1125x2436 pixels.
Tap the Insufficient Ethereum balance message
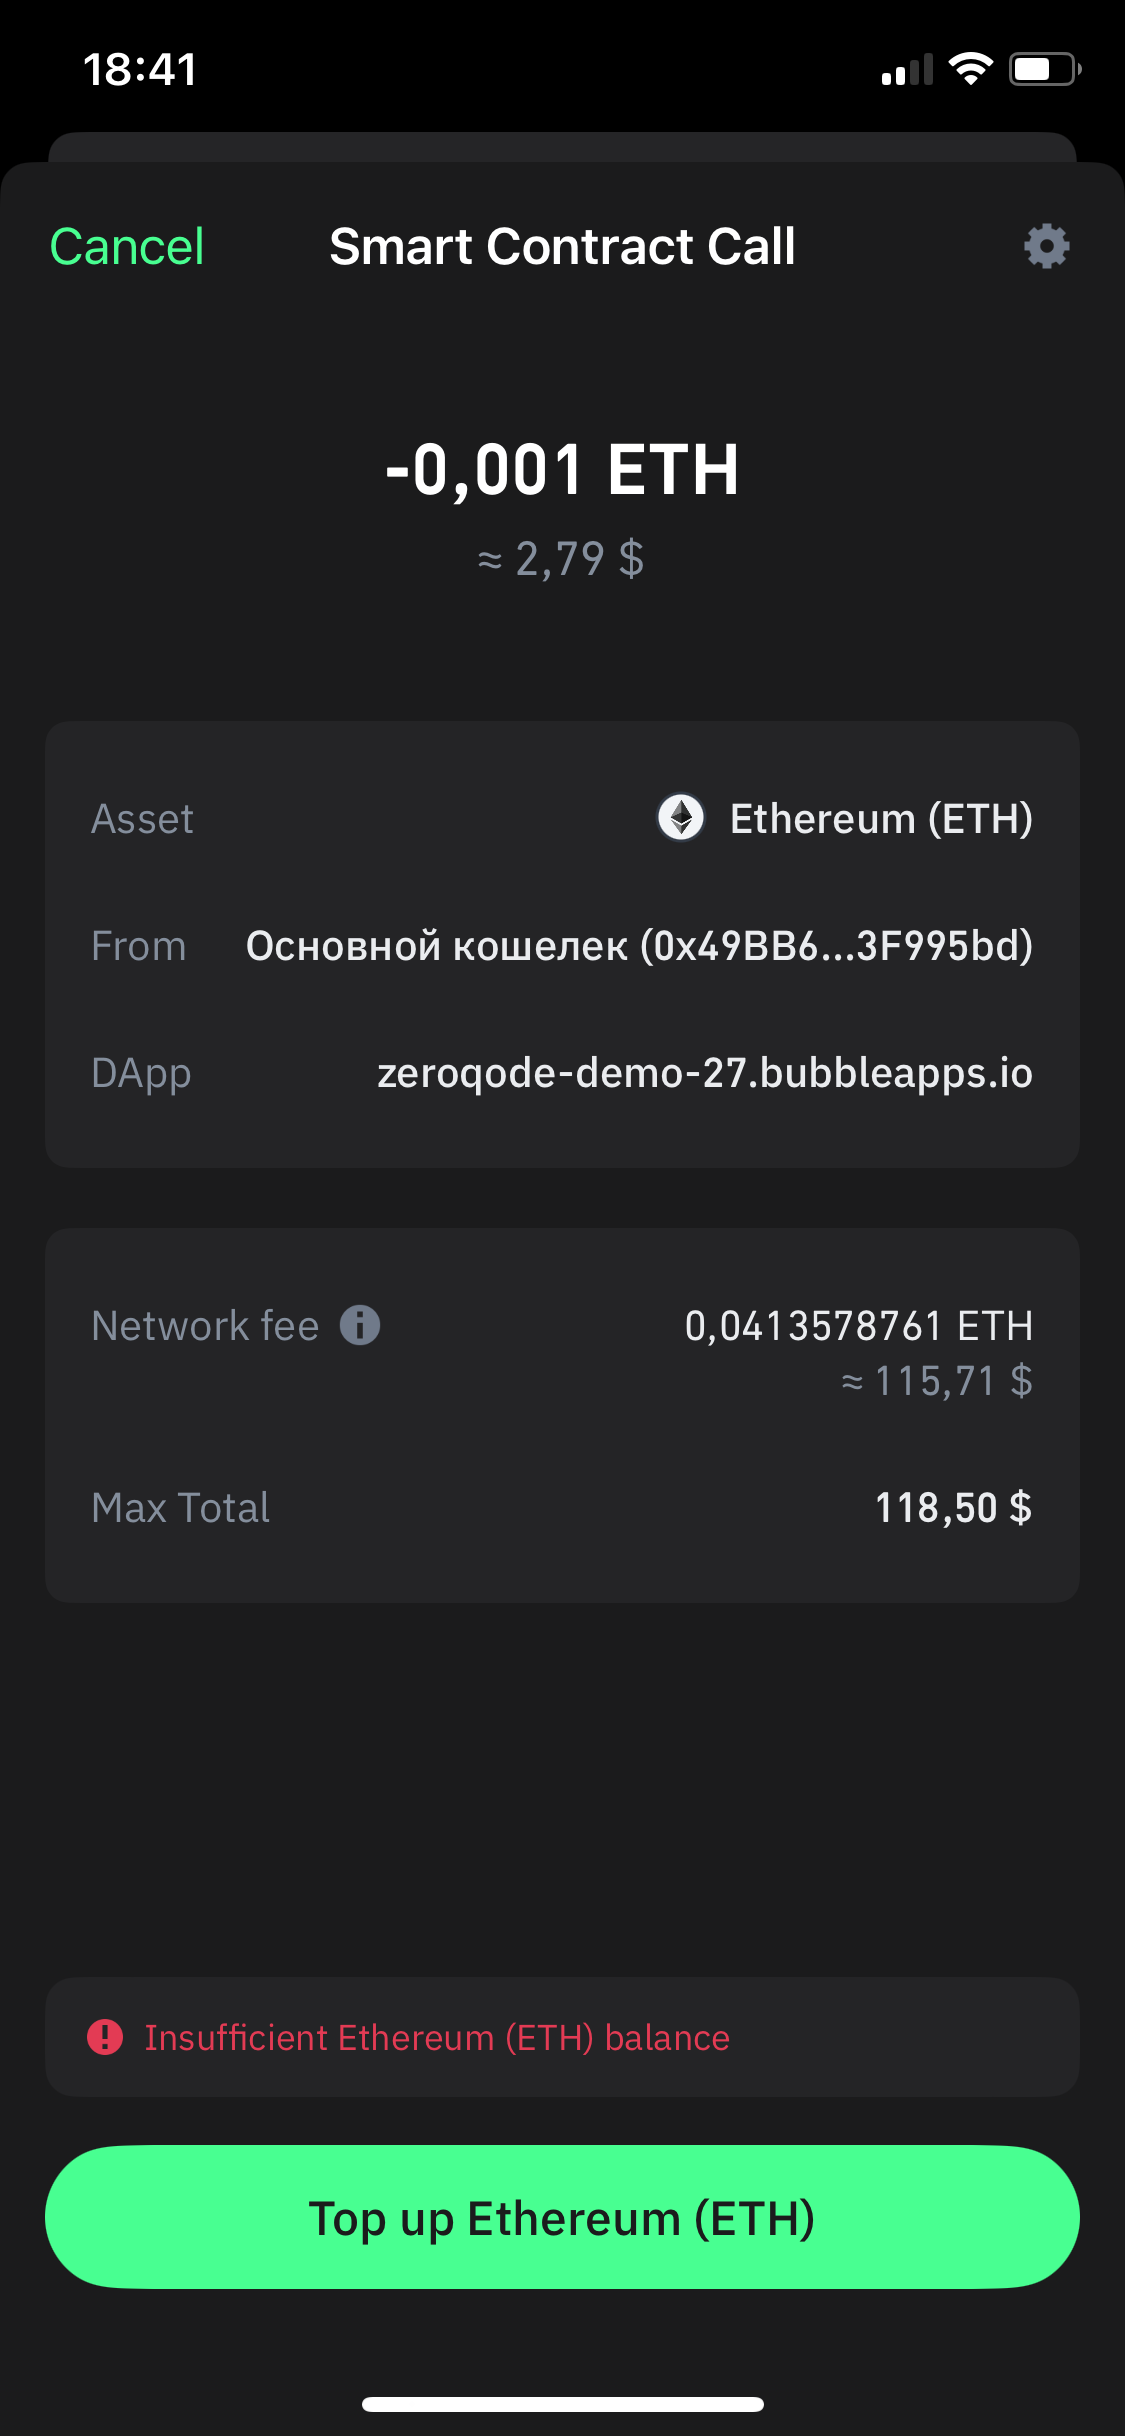tap(437, 2037)
